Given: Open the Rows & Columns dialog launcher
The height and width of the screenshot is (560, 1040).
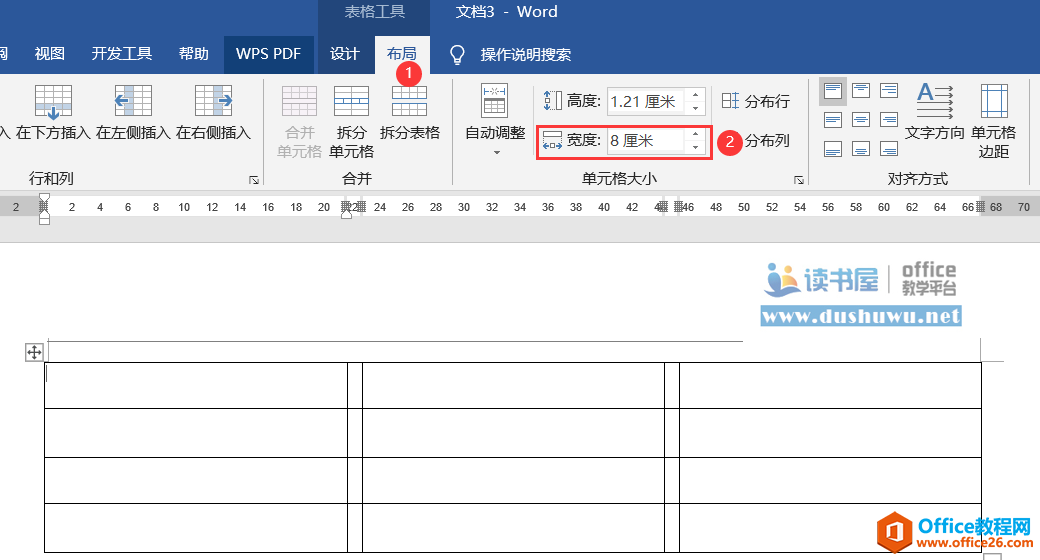Looking at the screenshot, I should tap(253, 180).
